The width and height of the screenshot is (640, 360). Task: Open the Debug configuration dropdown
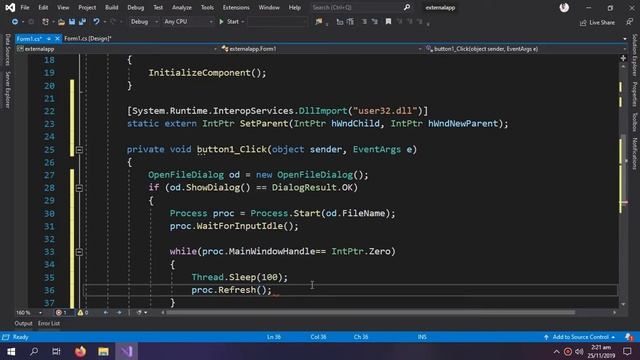coord(144,22)
